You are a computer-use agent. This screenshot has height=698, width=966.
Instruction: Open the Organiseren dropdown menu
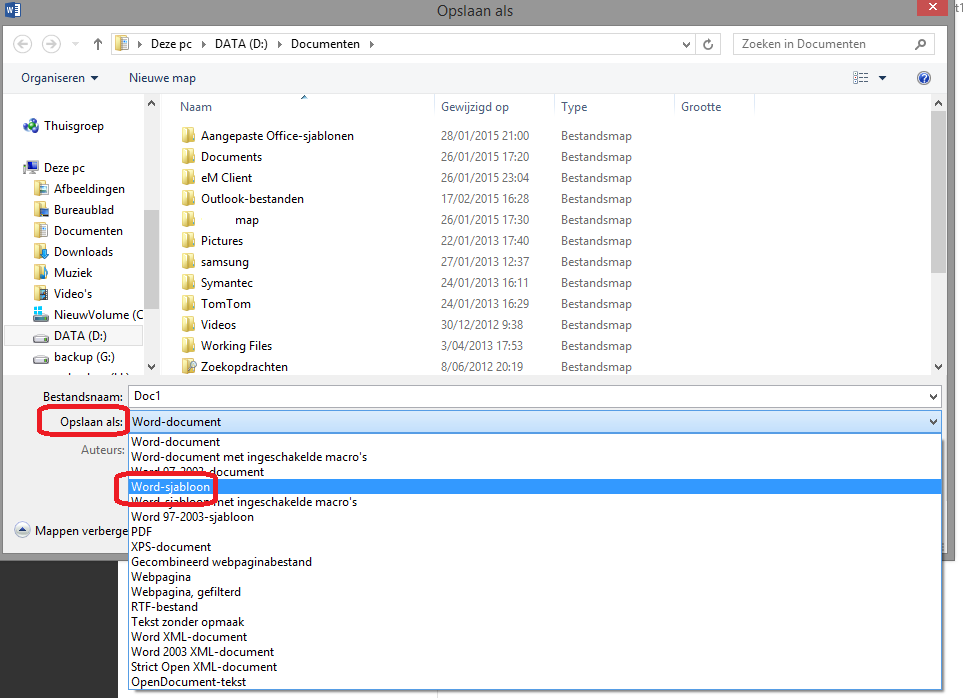tap(59, 78)
